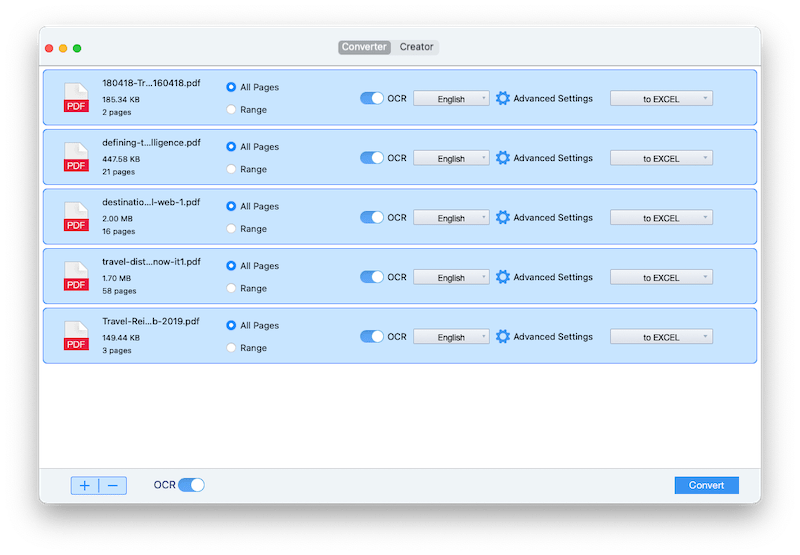
Task: Toggle the global OCR switch in bottom bar
Action: point(191,485)
